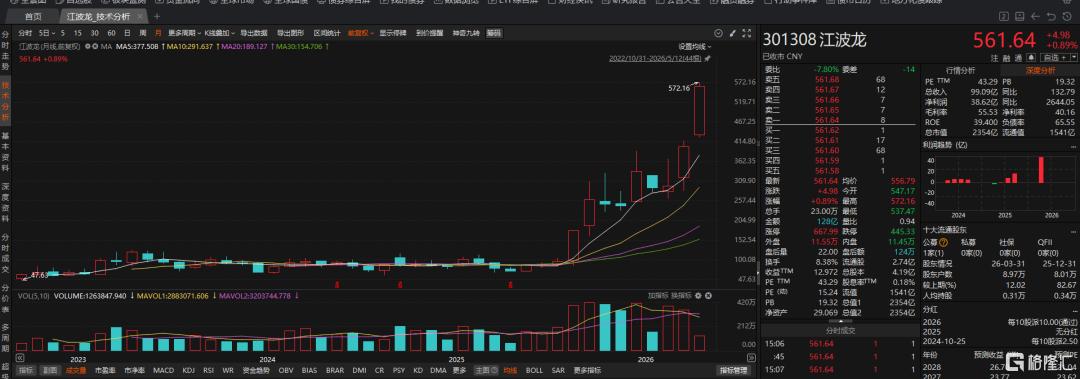
Task: Open the 首页 tab
Action: [x=32, y=17]
